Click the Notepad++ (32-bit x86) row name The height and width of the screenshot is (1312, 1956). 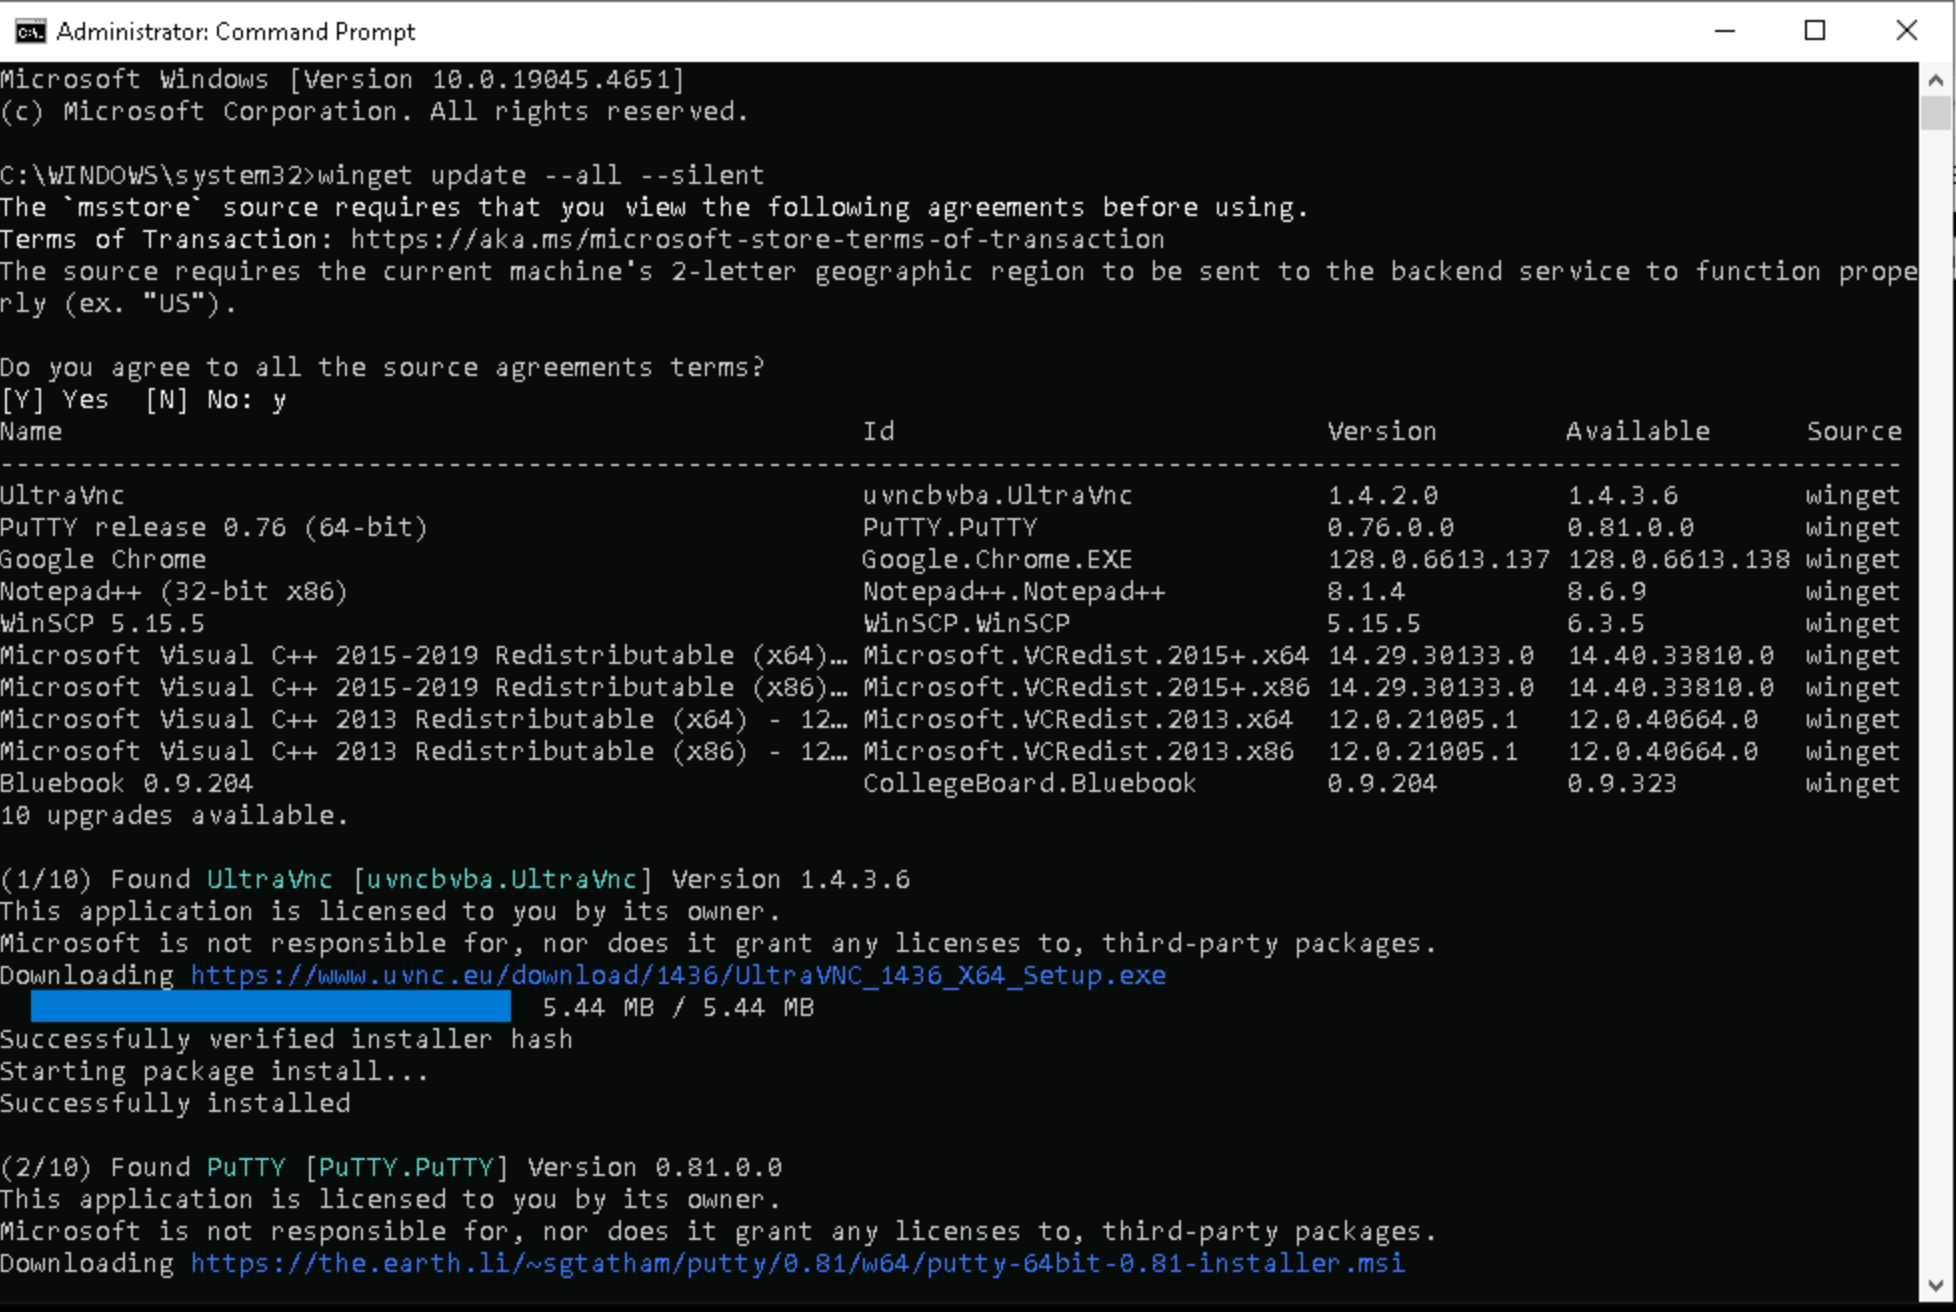173,591
